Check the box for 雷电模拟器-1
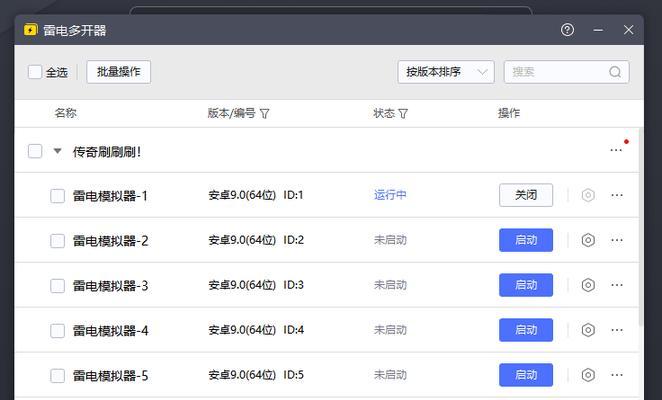Viewport: 662px width, 400px height. (x=57, y=196)
